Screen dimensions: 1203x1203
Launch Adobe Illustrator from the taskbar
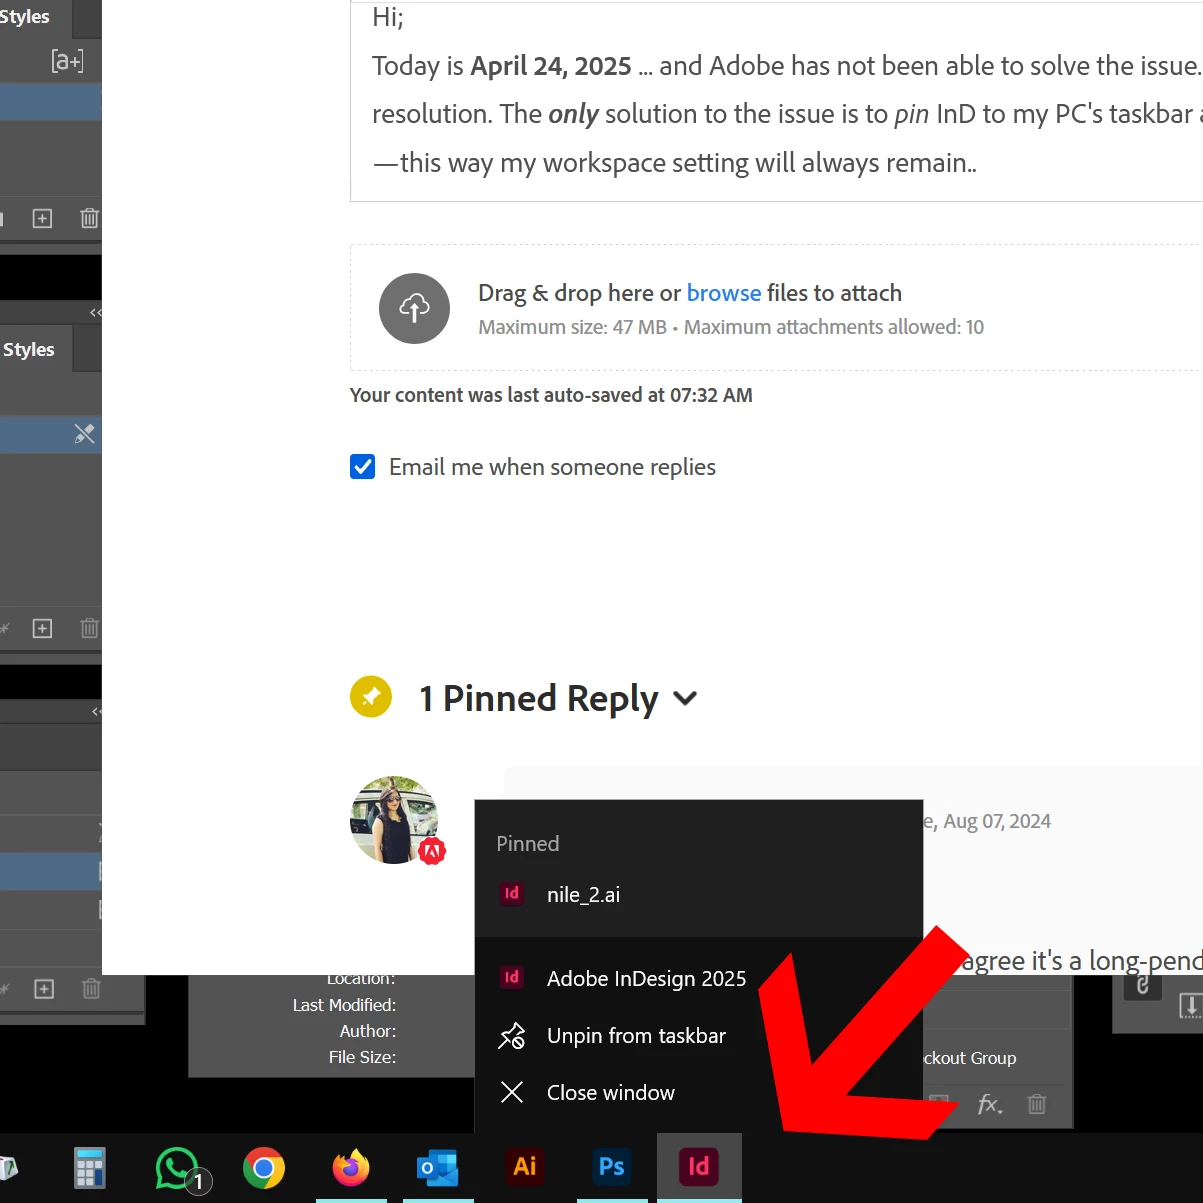[x=525, y=1166]
